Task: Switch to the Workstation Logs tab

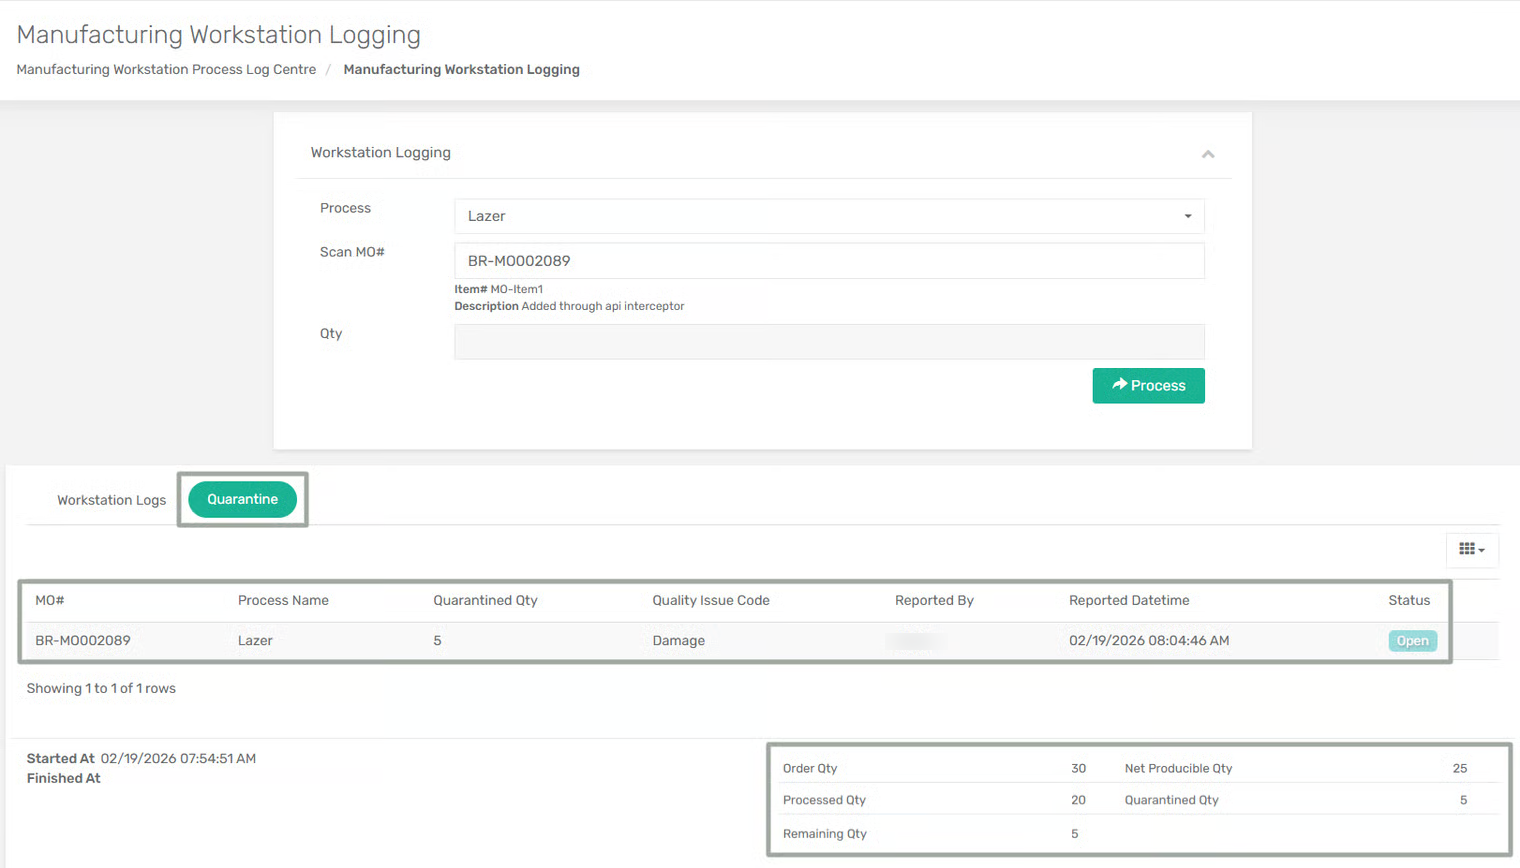Action: 111,500
